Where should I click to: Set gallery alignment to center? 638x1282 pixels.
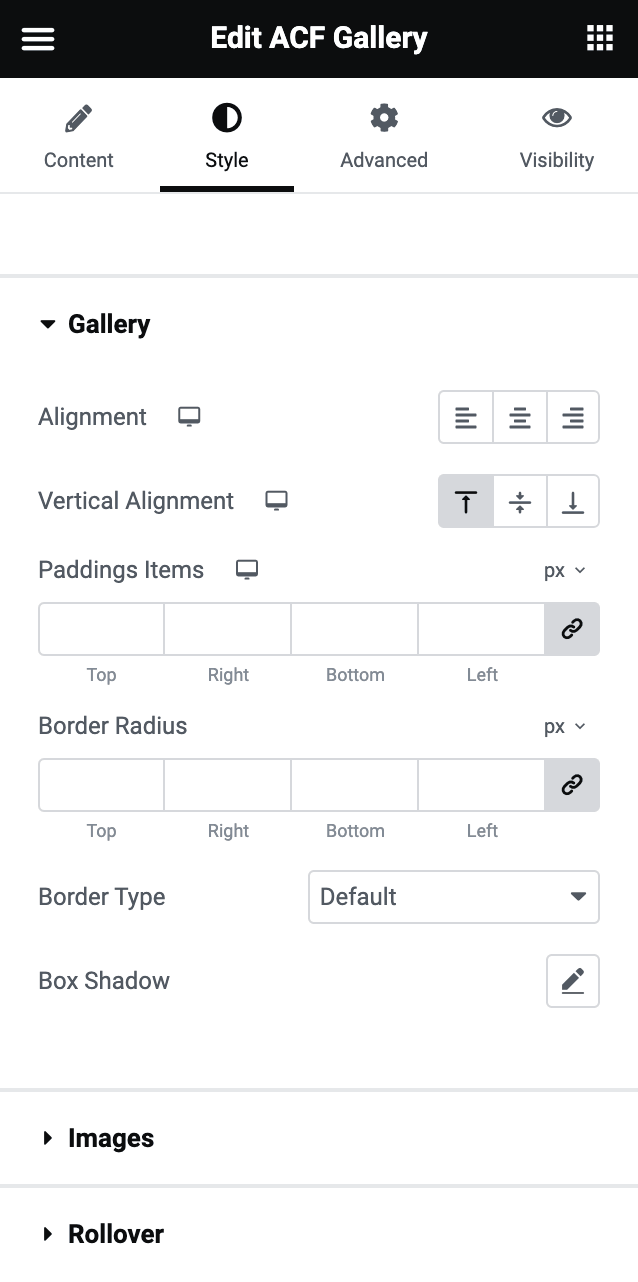coord(519,417)
